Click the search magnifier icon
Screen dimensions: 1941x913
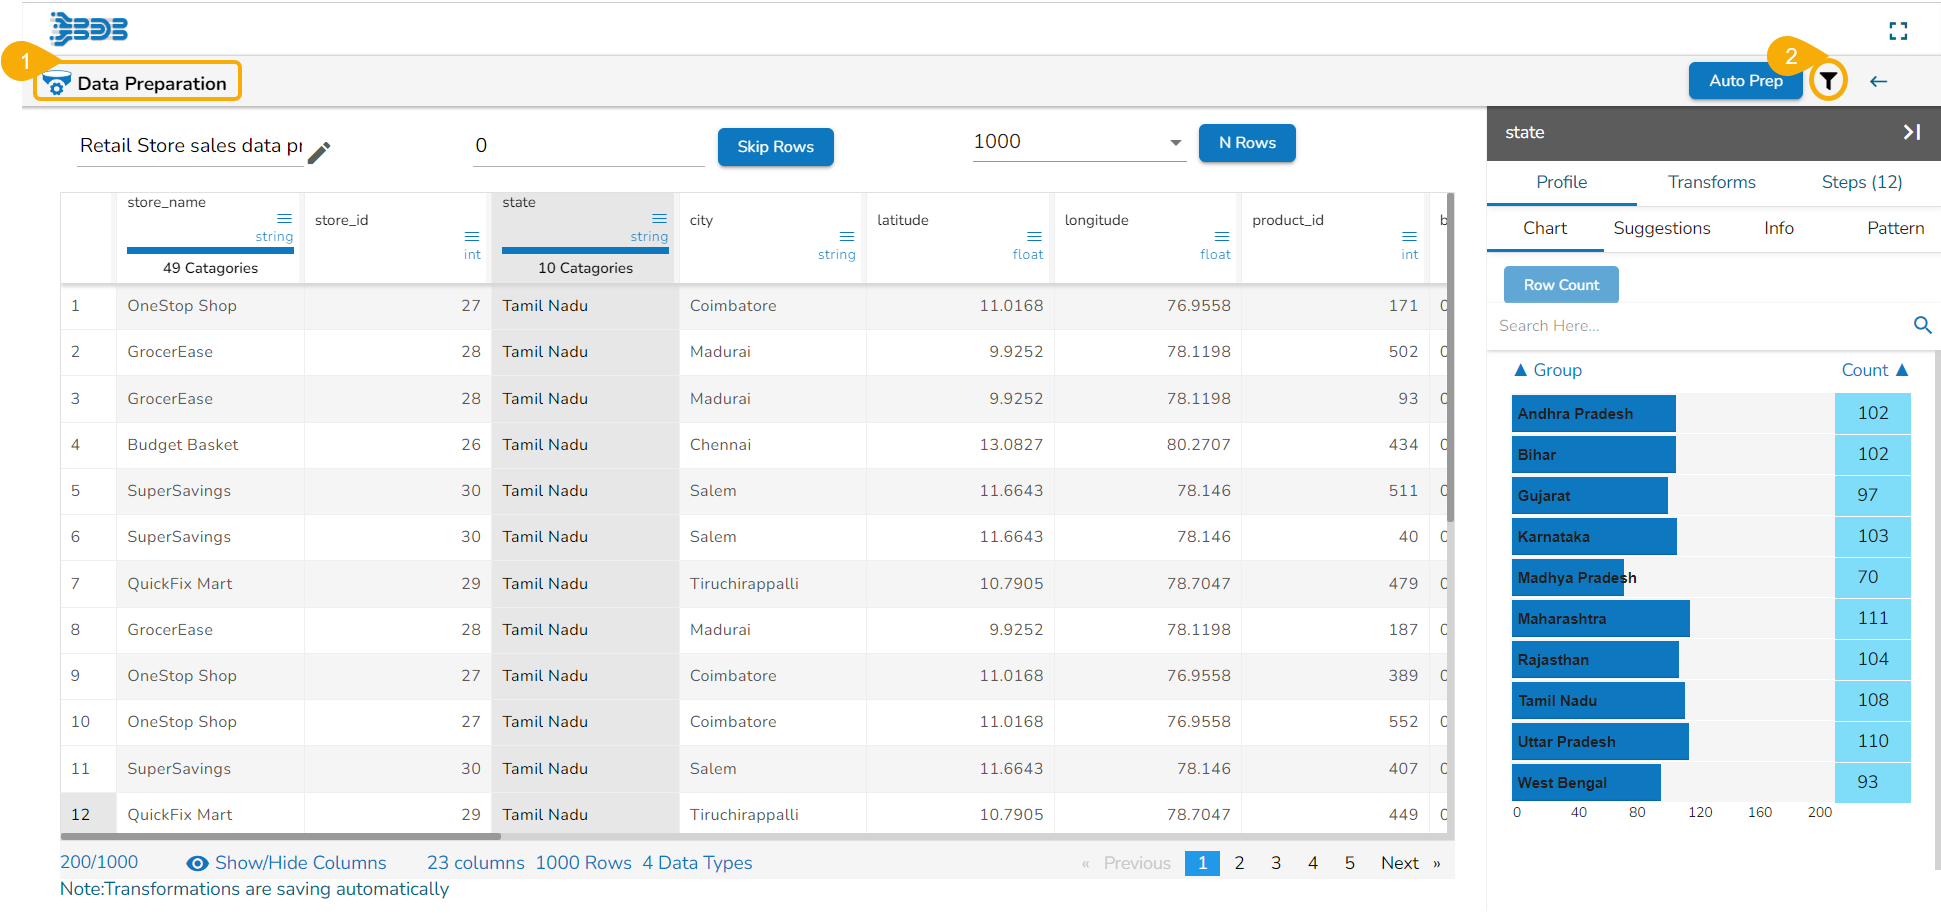[x=1922, y=325]
